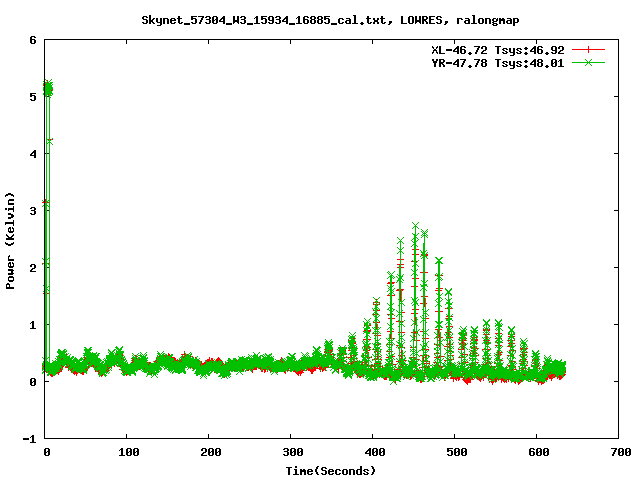Viewport: 640px width, 480px height.
Task: Click x-axis tick label 200
Action: coord(211,452)
